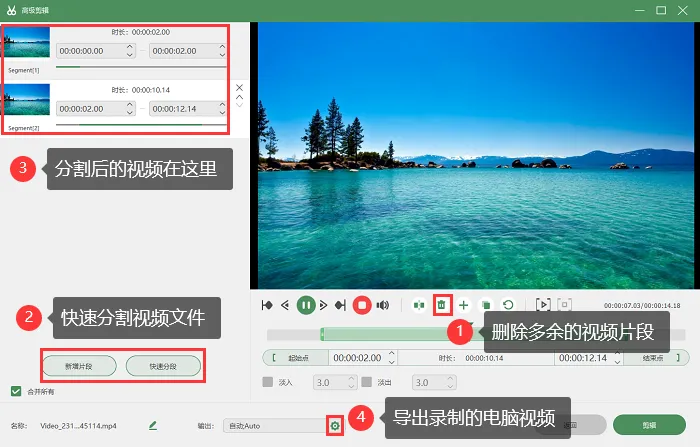The image size is (700, 447).
Task: Set the 结束点 end point
Action: [656, 358]
